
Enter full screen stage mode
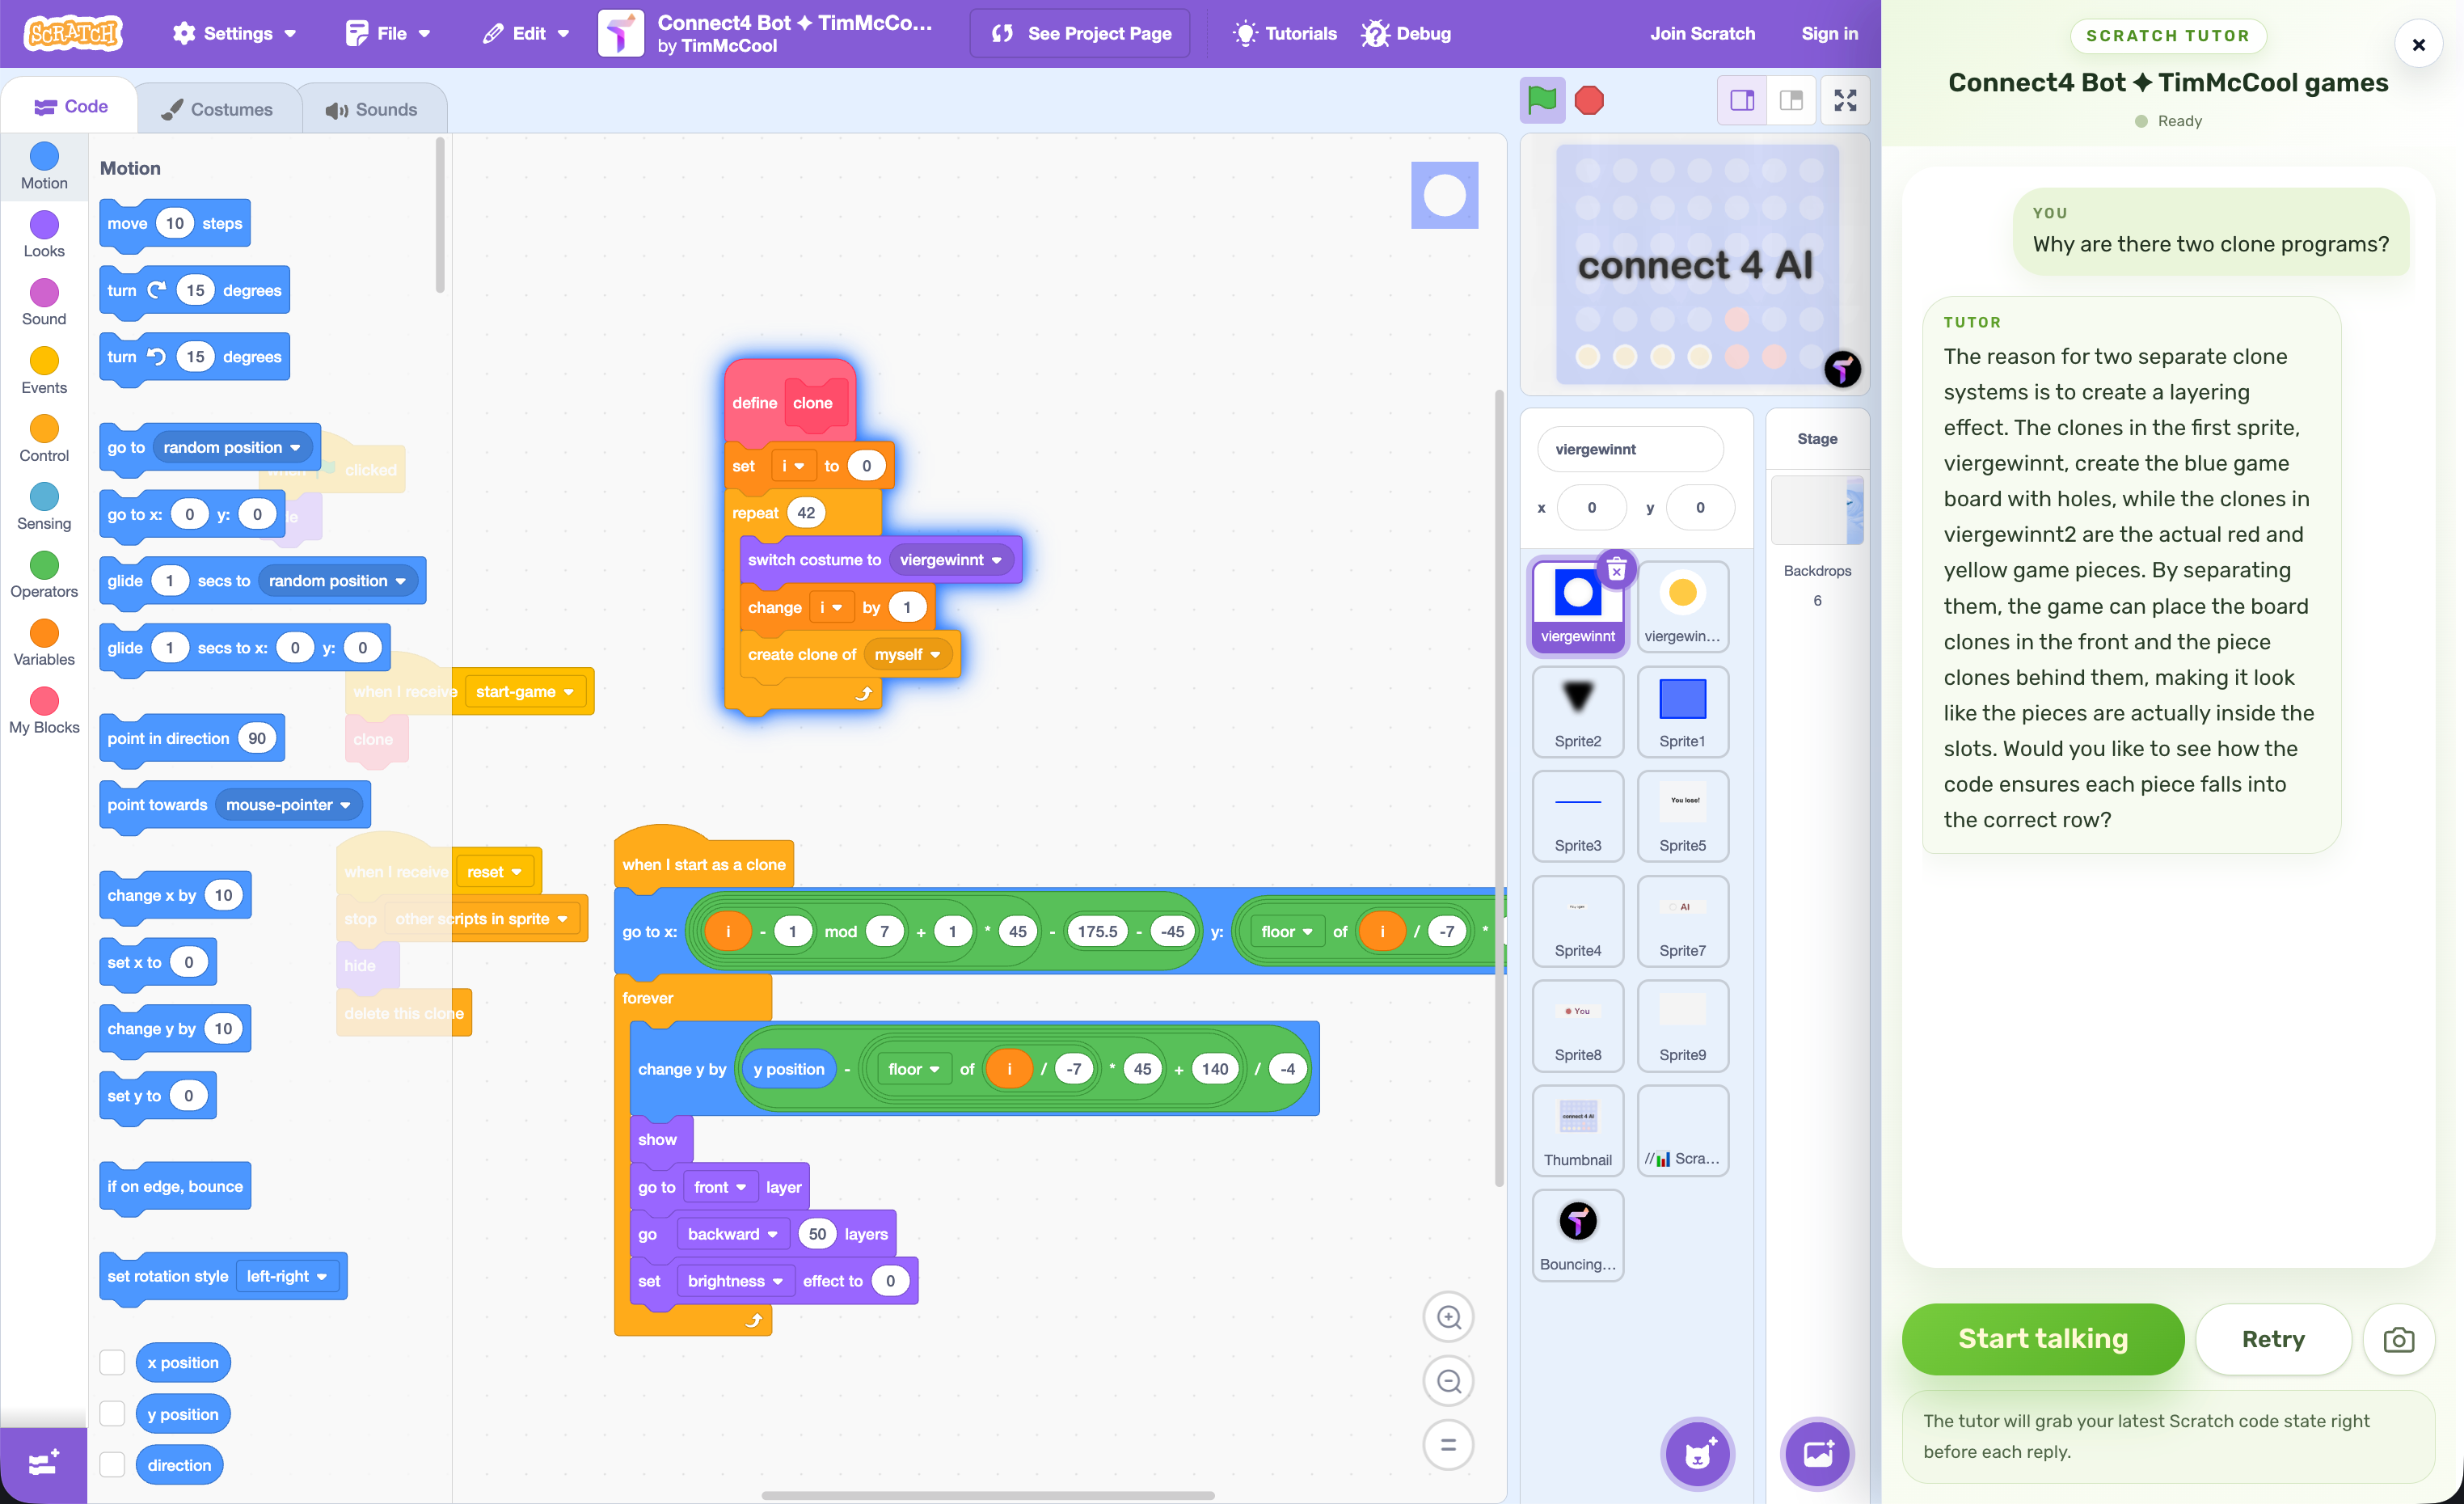click(x=1845, y=100)
